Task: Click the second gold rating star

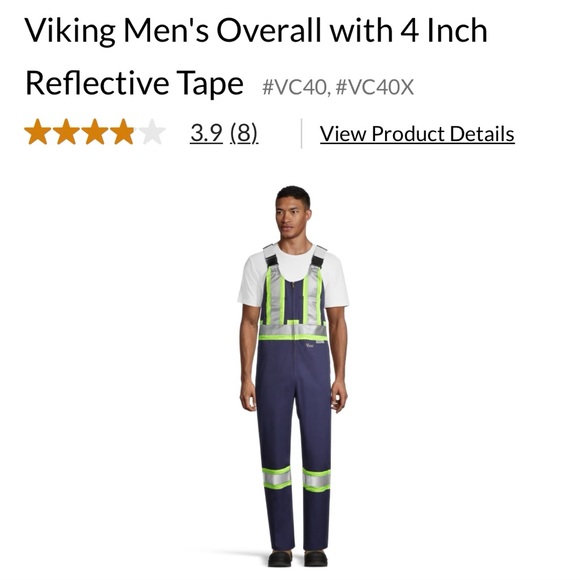Action: tap(66, 131)
